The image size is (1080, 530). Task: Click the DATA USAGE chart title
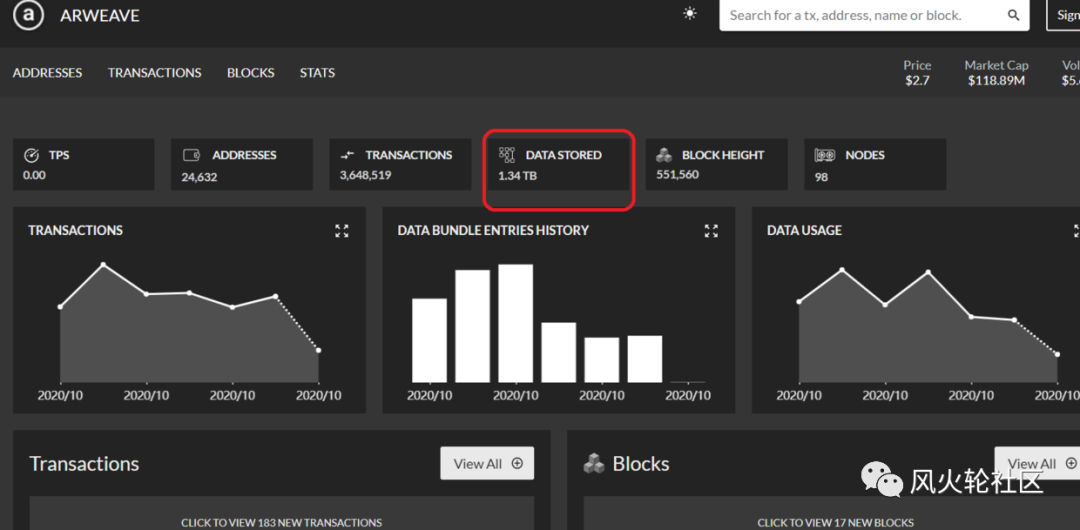804,230
